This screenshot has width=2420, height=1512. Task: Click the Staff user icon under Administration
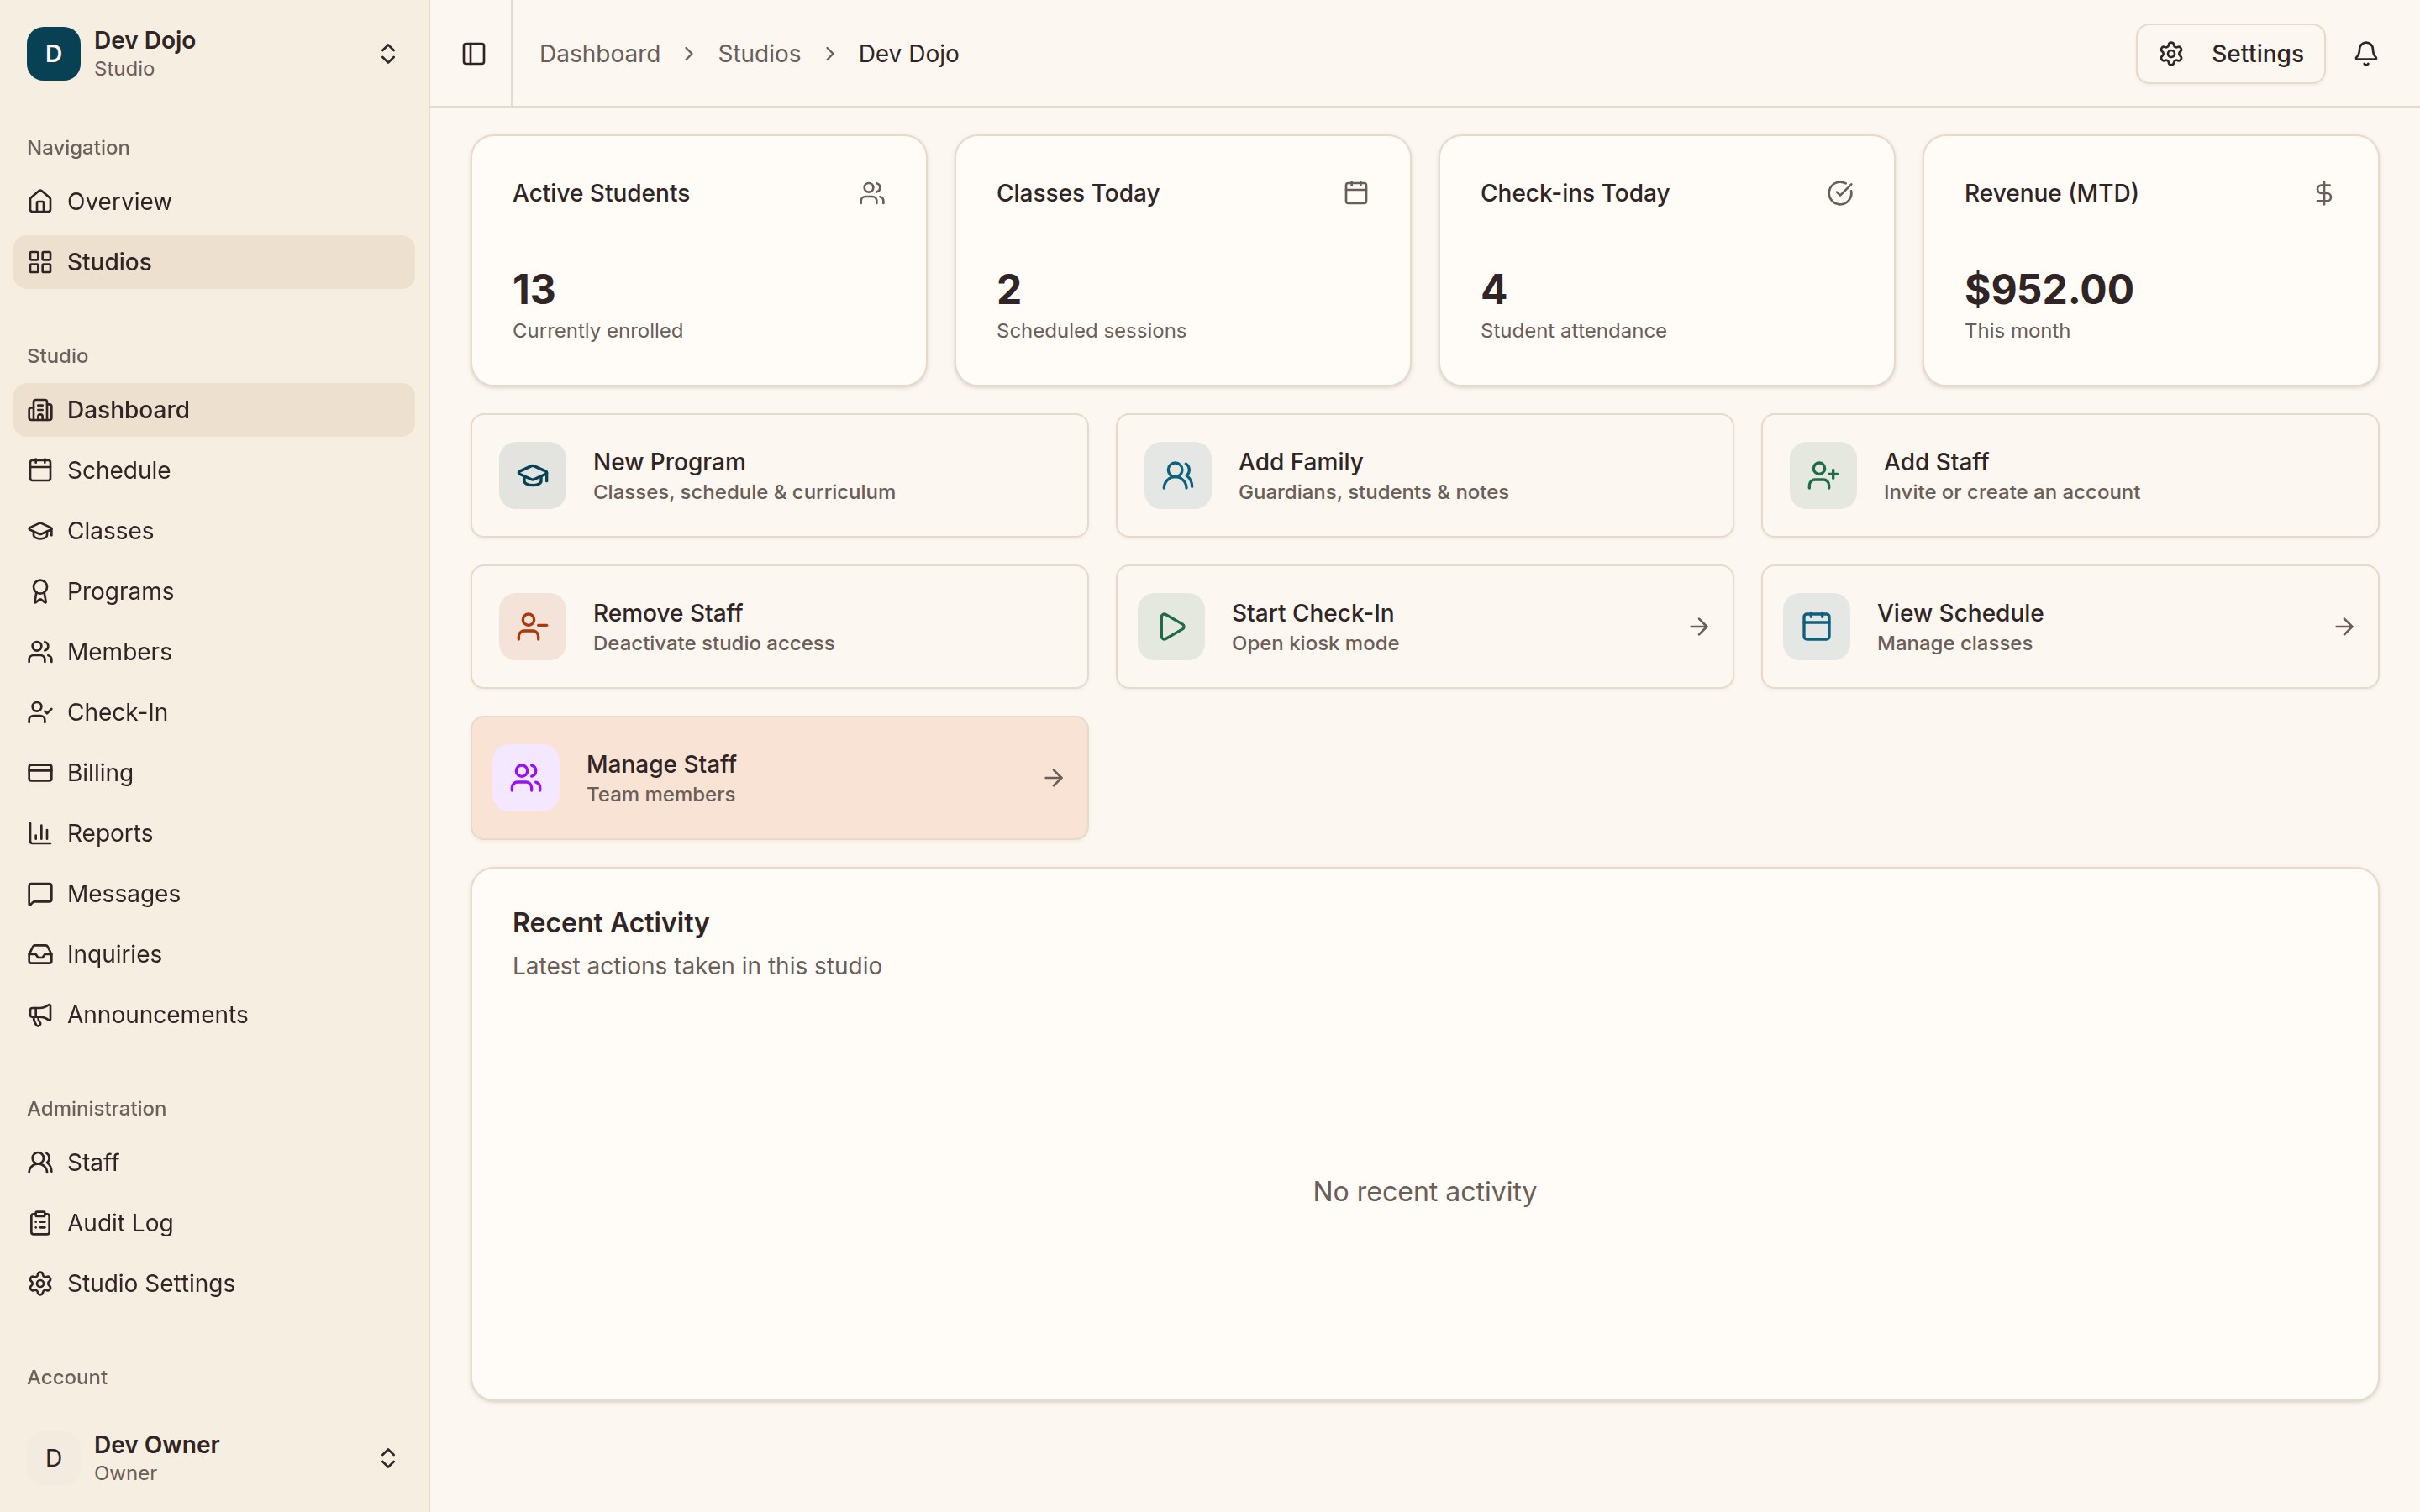pos(40,1162)
